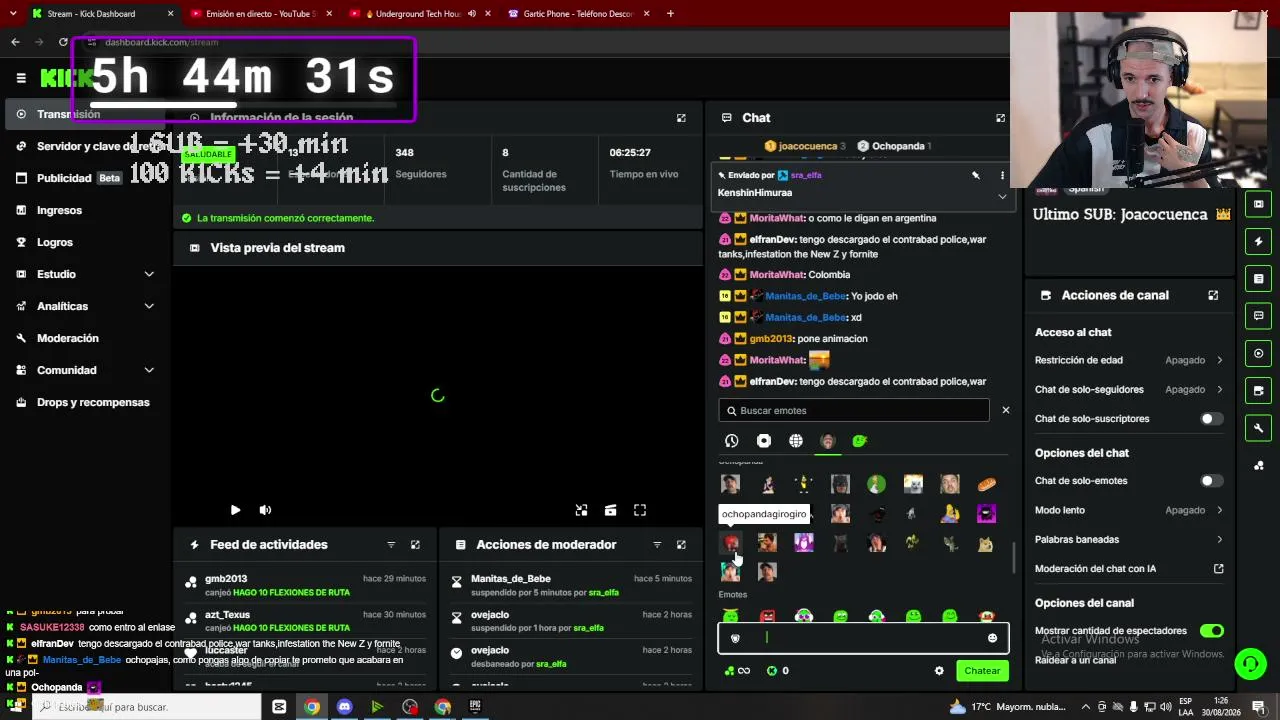The image size is (1280, 720).
Task: Open Chat de solo-seguidores setting
Action: click(1129, 389)
